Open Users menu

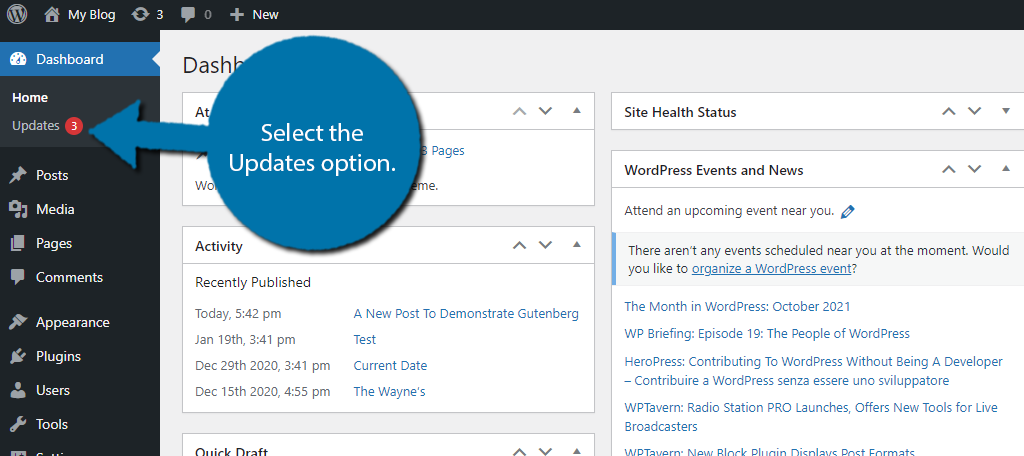coord(53,390)
